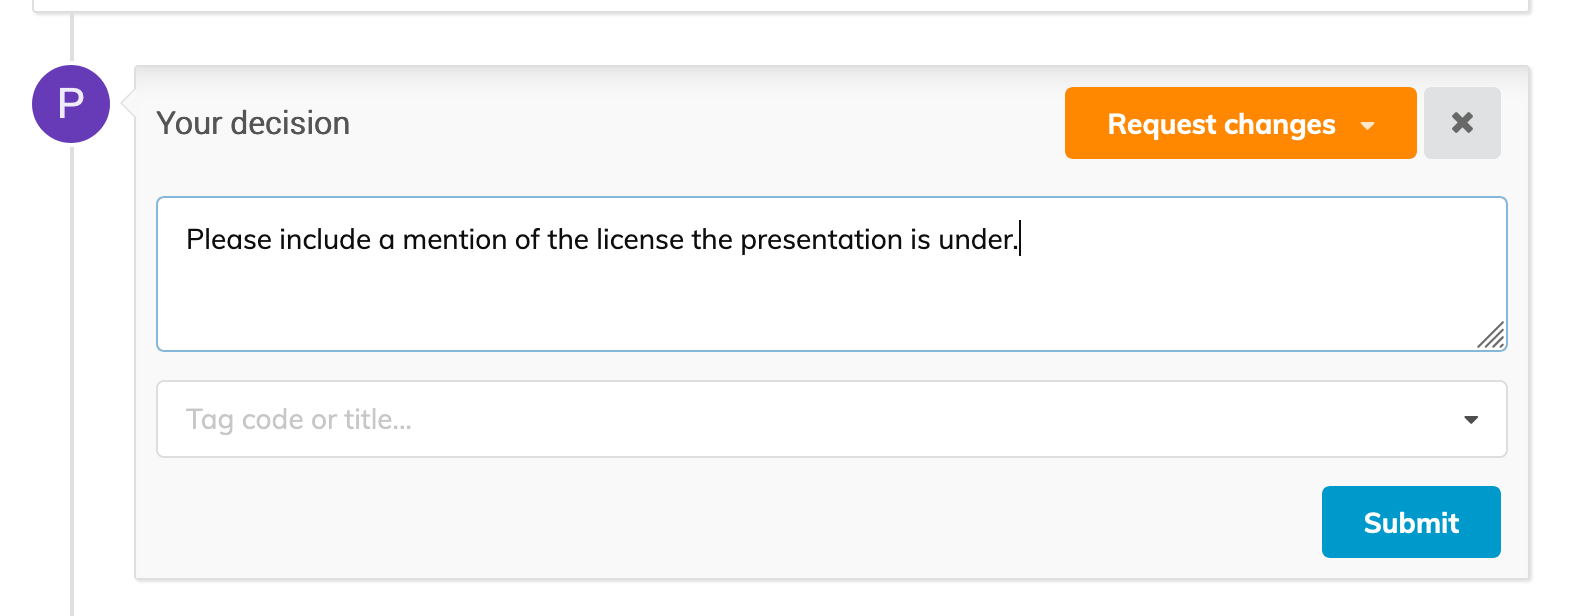Click the vertical timeline line below the avatar
The height and width of the screenshot is (616, 1574).
click(x=72, y=380)
